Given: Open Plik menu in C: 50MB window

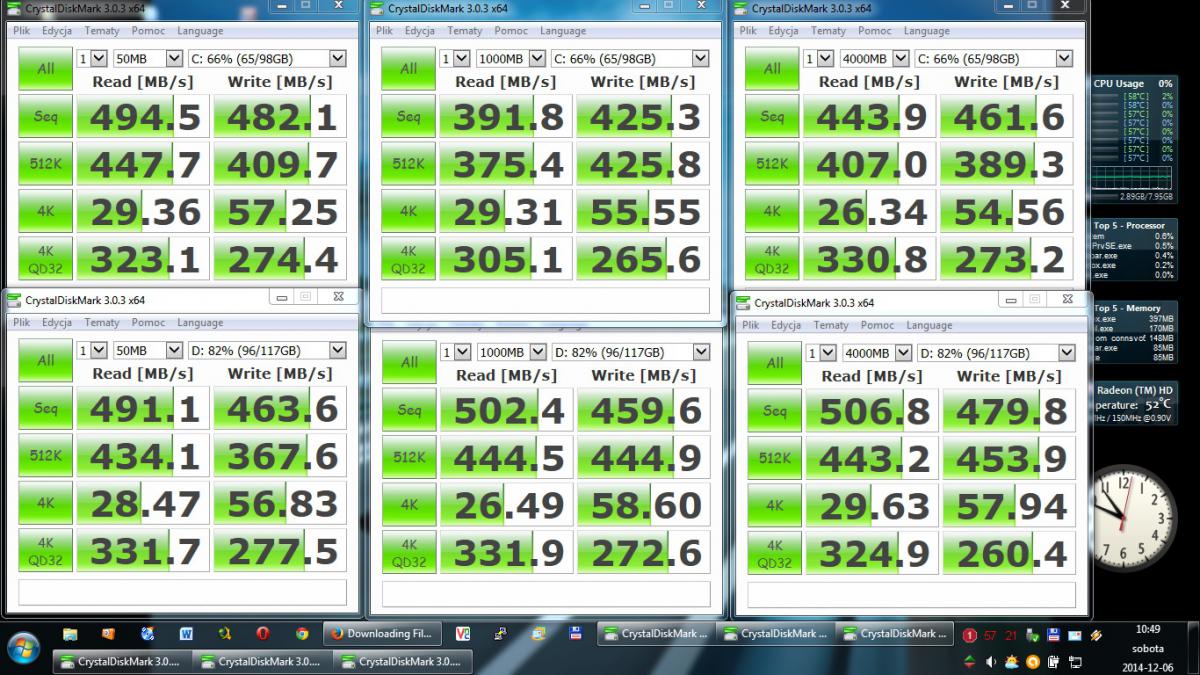Looking at the screenshot, I should (22, 30).
